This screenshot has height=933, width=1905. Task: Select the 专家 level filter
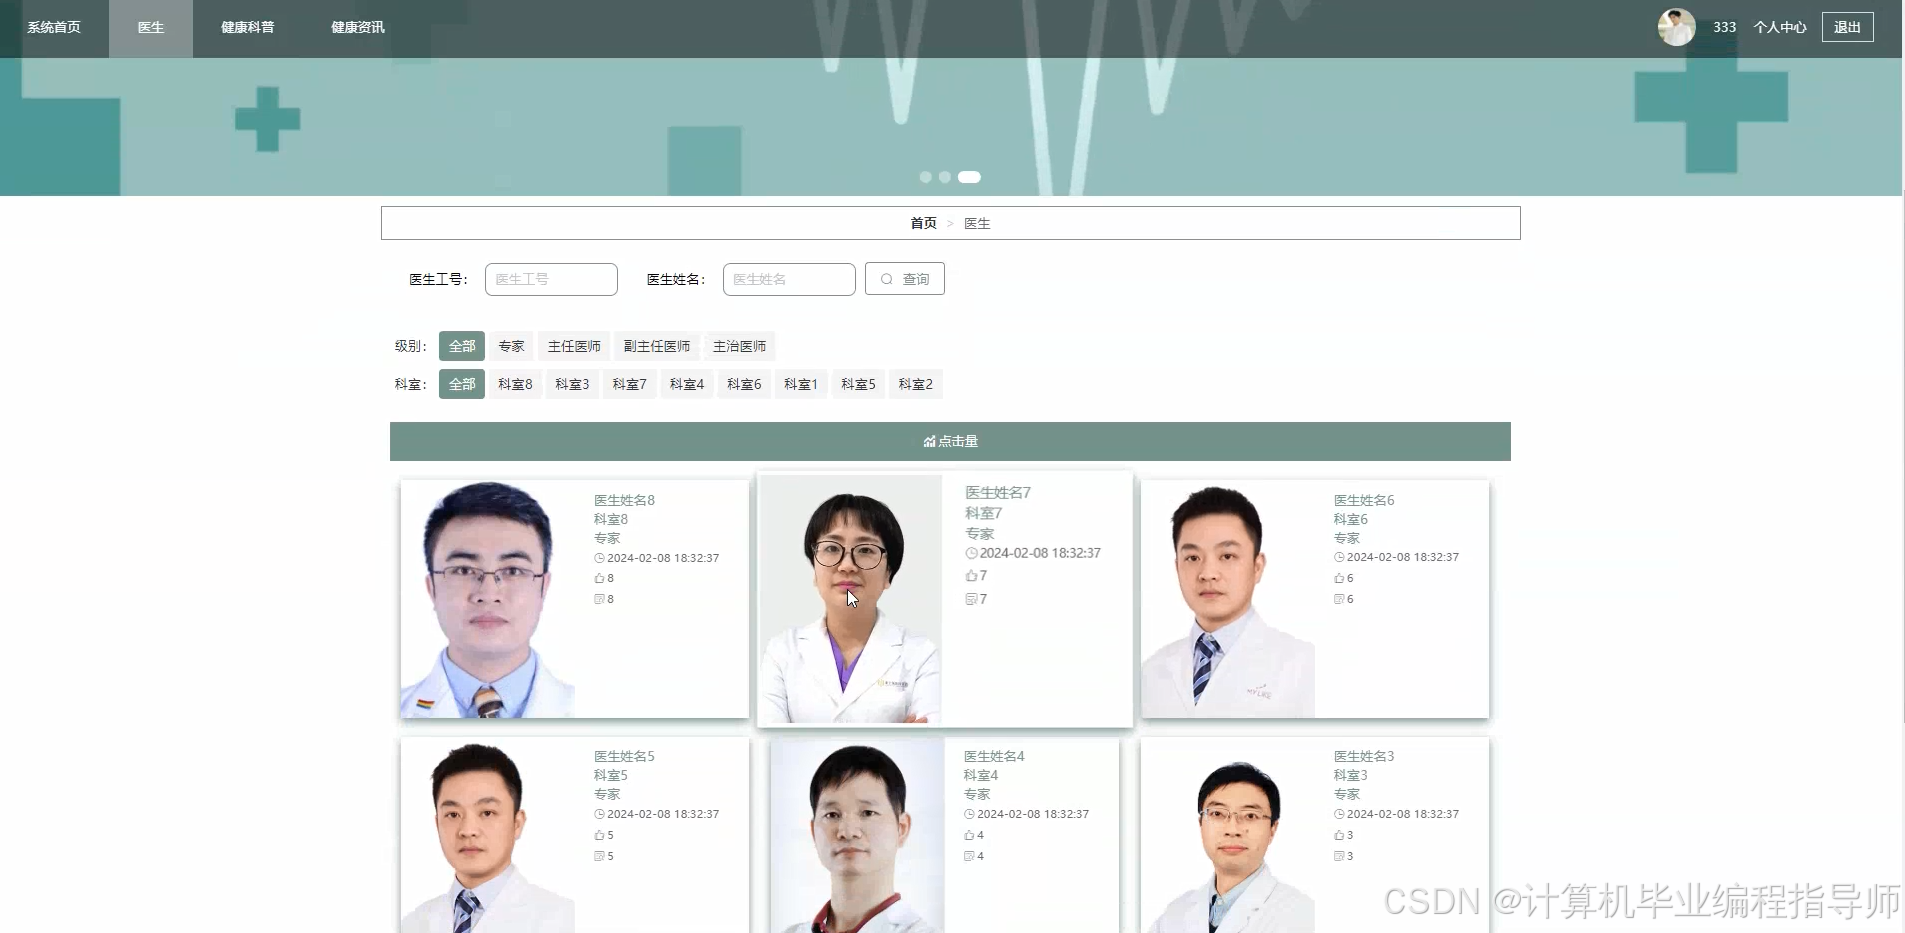(x=510, y=345)
